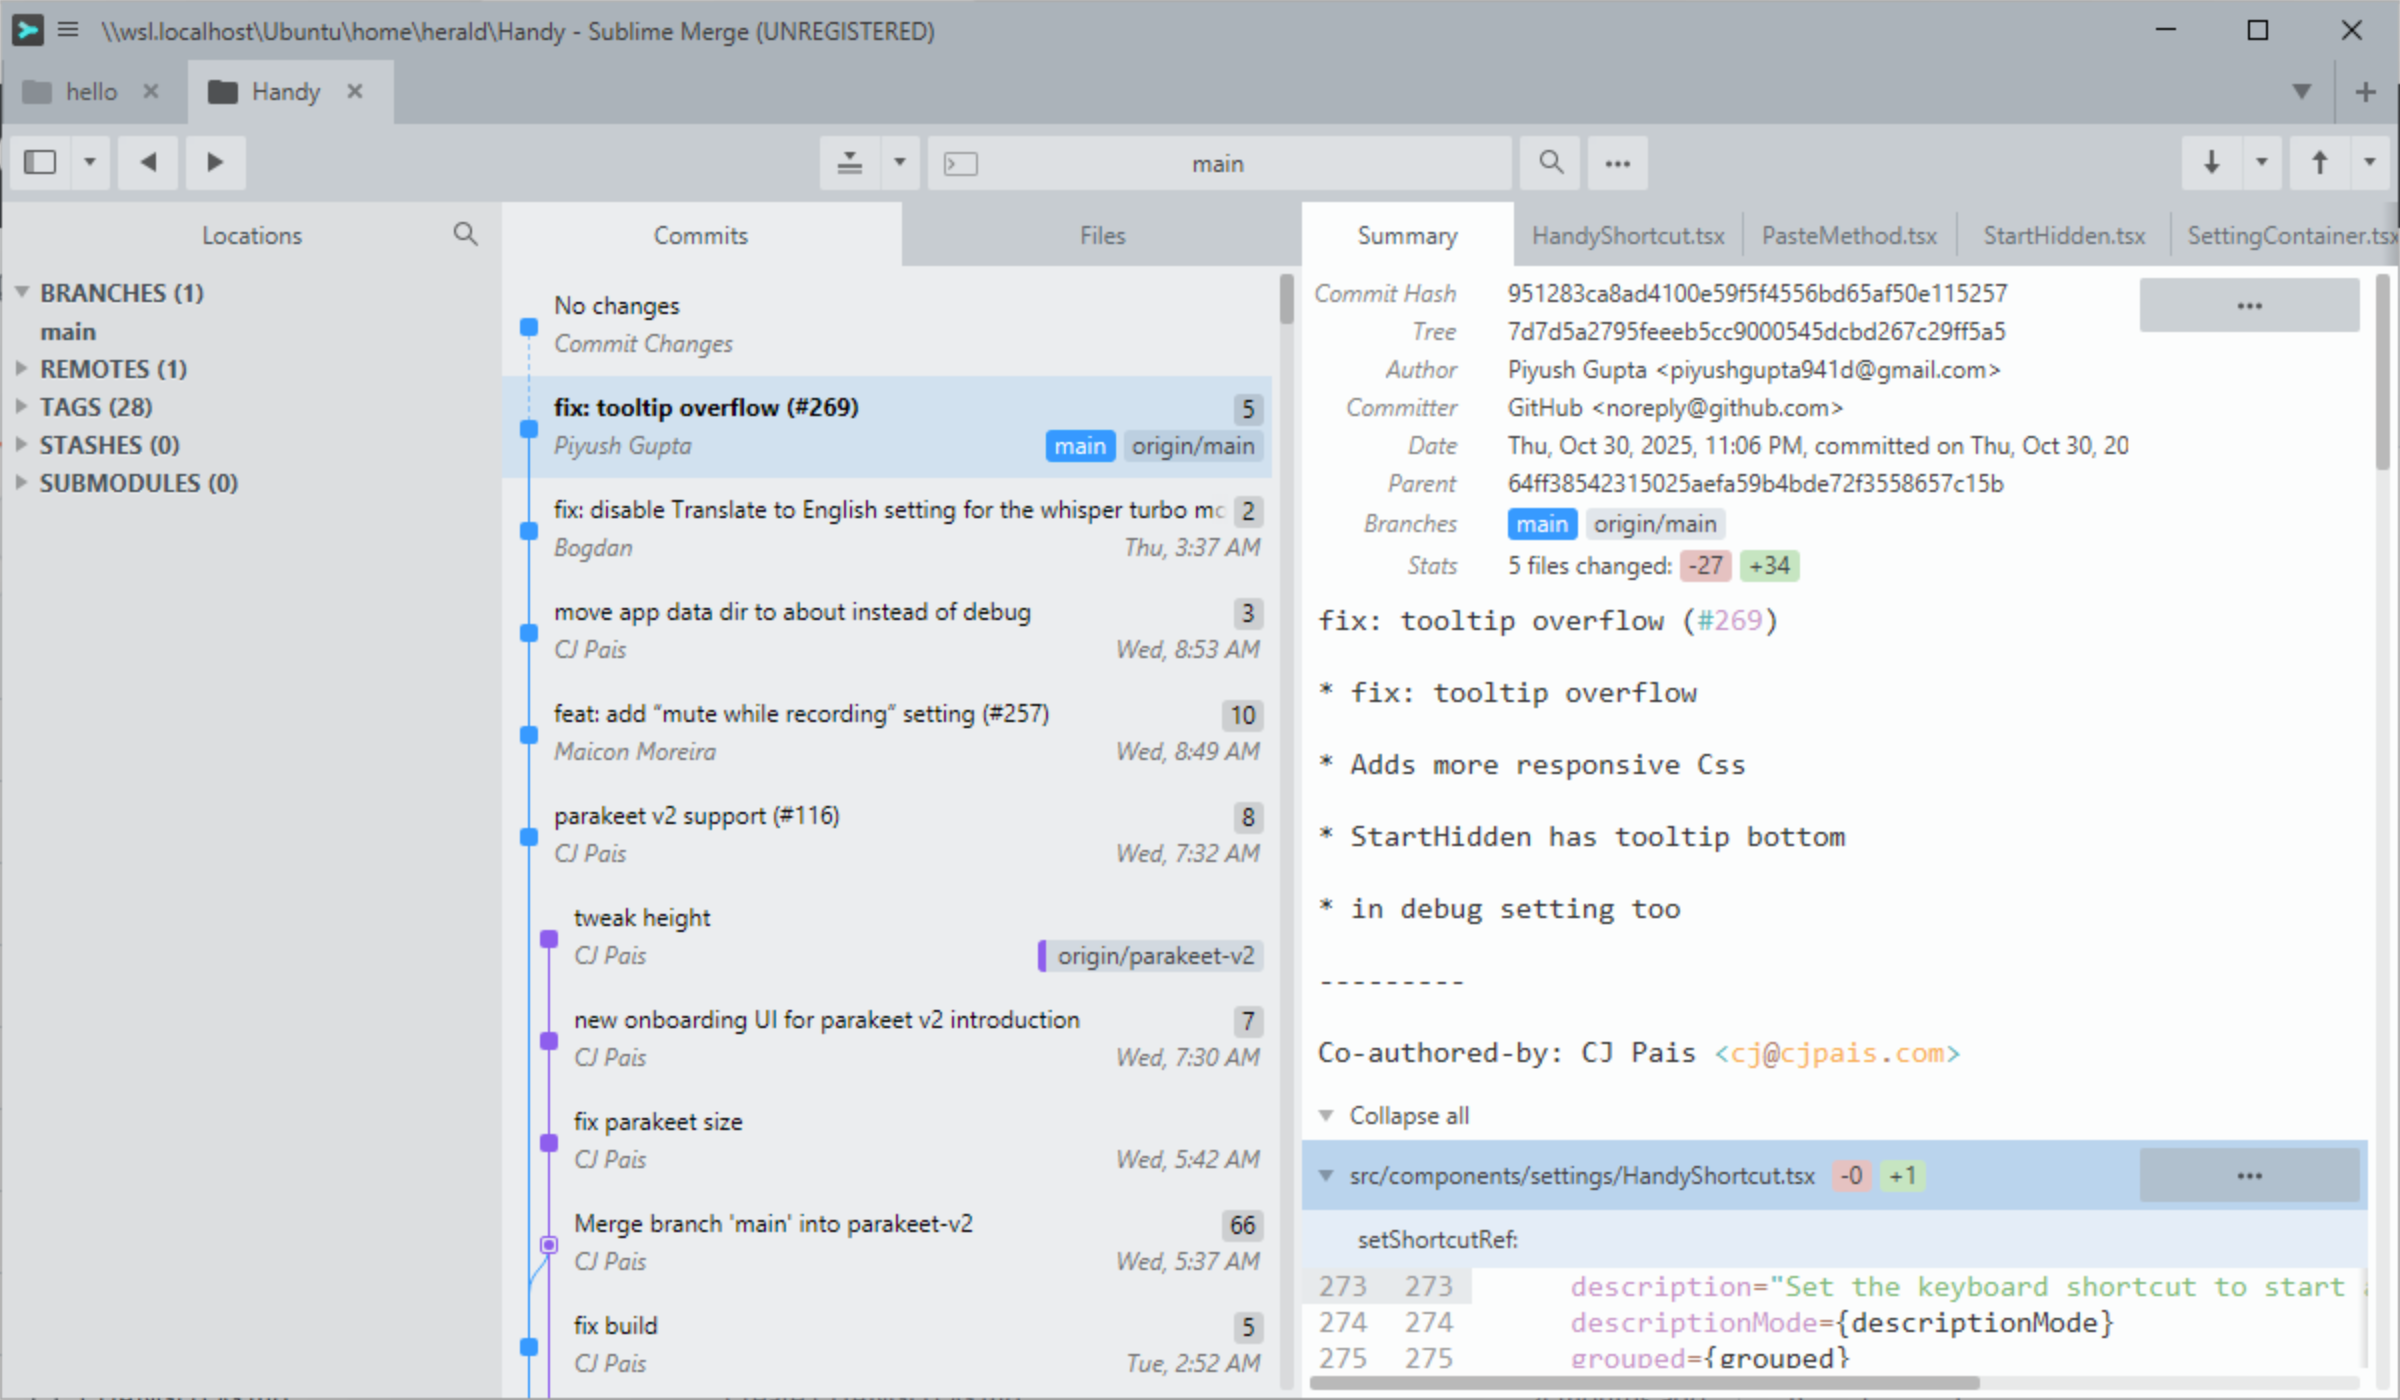Open the push options dropdown arrow
This screenshot has width=2400, height=1400.
[2369, 162]
